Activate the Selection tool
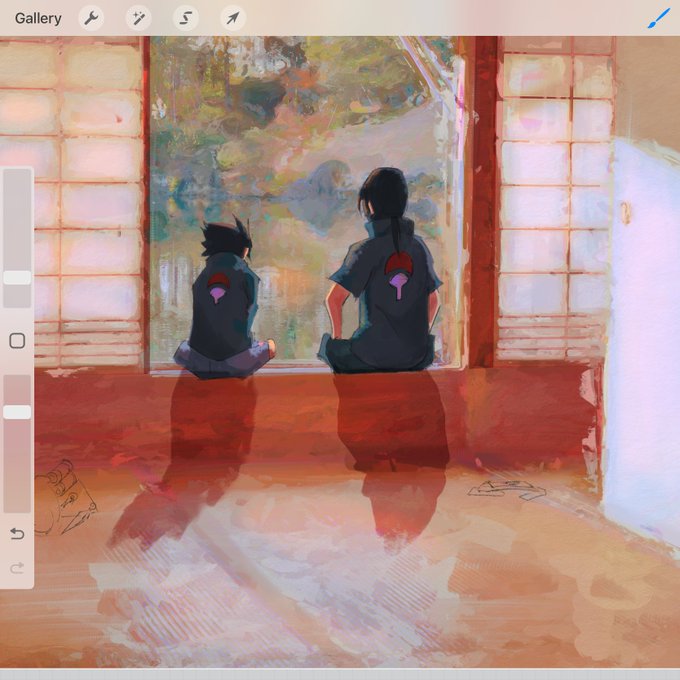The height and width of the screenshot is (680, 680). click(x=186, y=18)
